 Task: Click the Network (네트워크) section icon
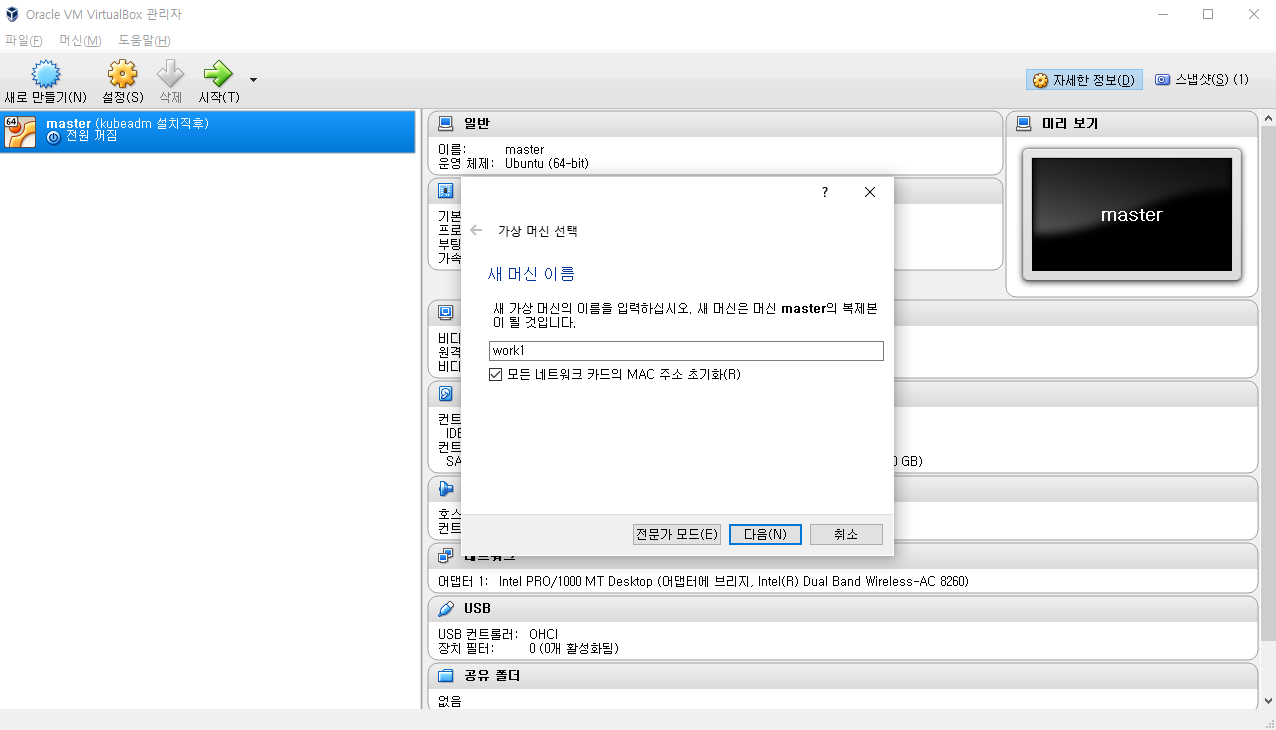[x=446, y=556]
